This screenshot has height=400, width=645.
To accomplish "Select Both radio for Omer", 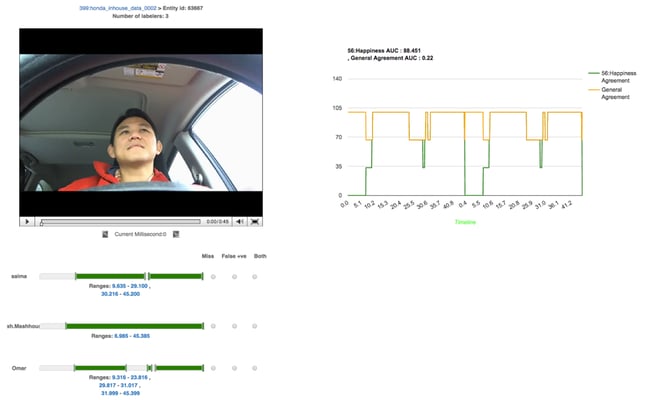I will [x=259, y=369].
